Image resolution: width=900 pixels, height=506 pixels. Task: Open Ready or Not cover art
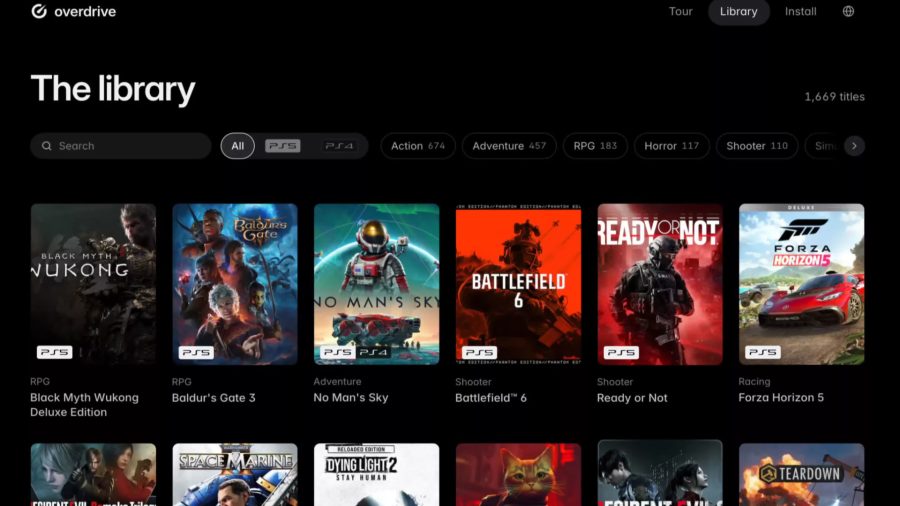[x=660, y=284]
